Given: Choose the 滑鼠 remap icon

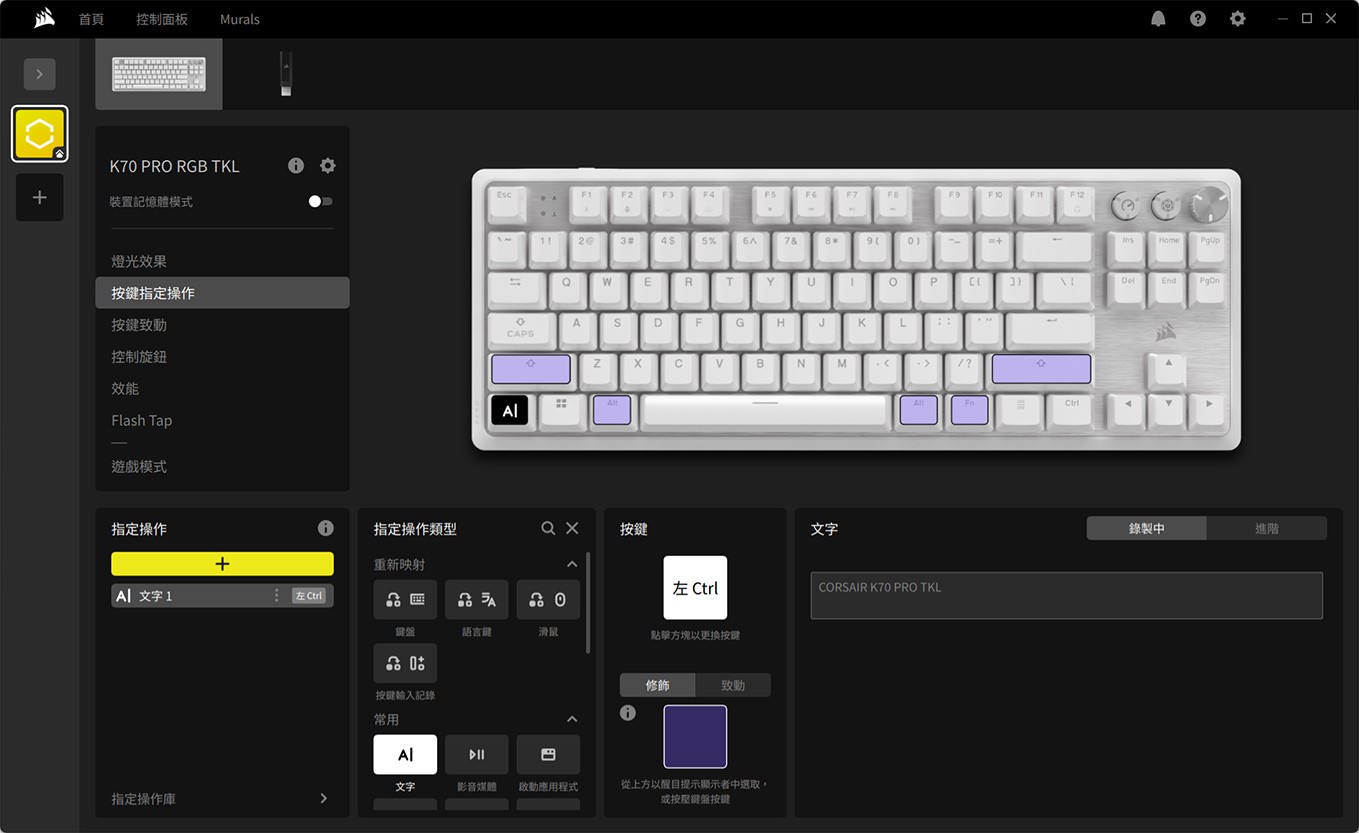Looking at the screenshot, I should [x=548, y=600].
